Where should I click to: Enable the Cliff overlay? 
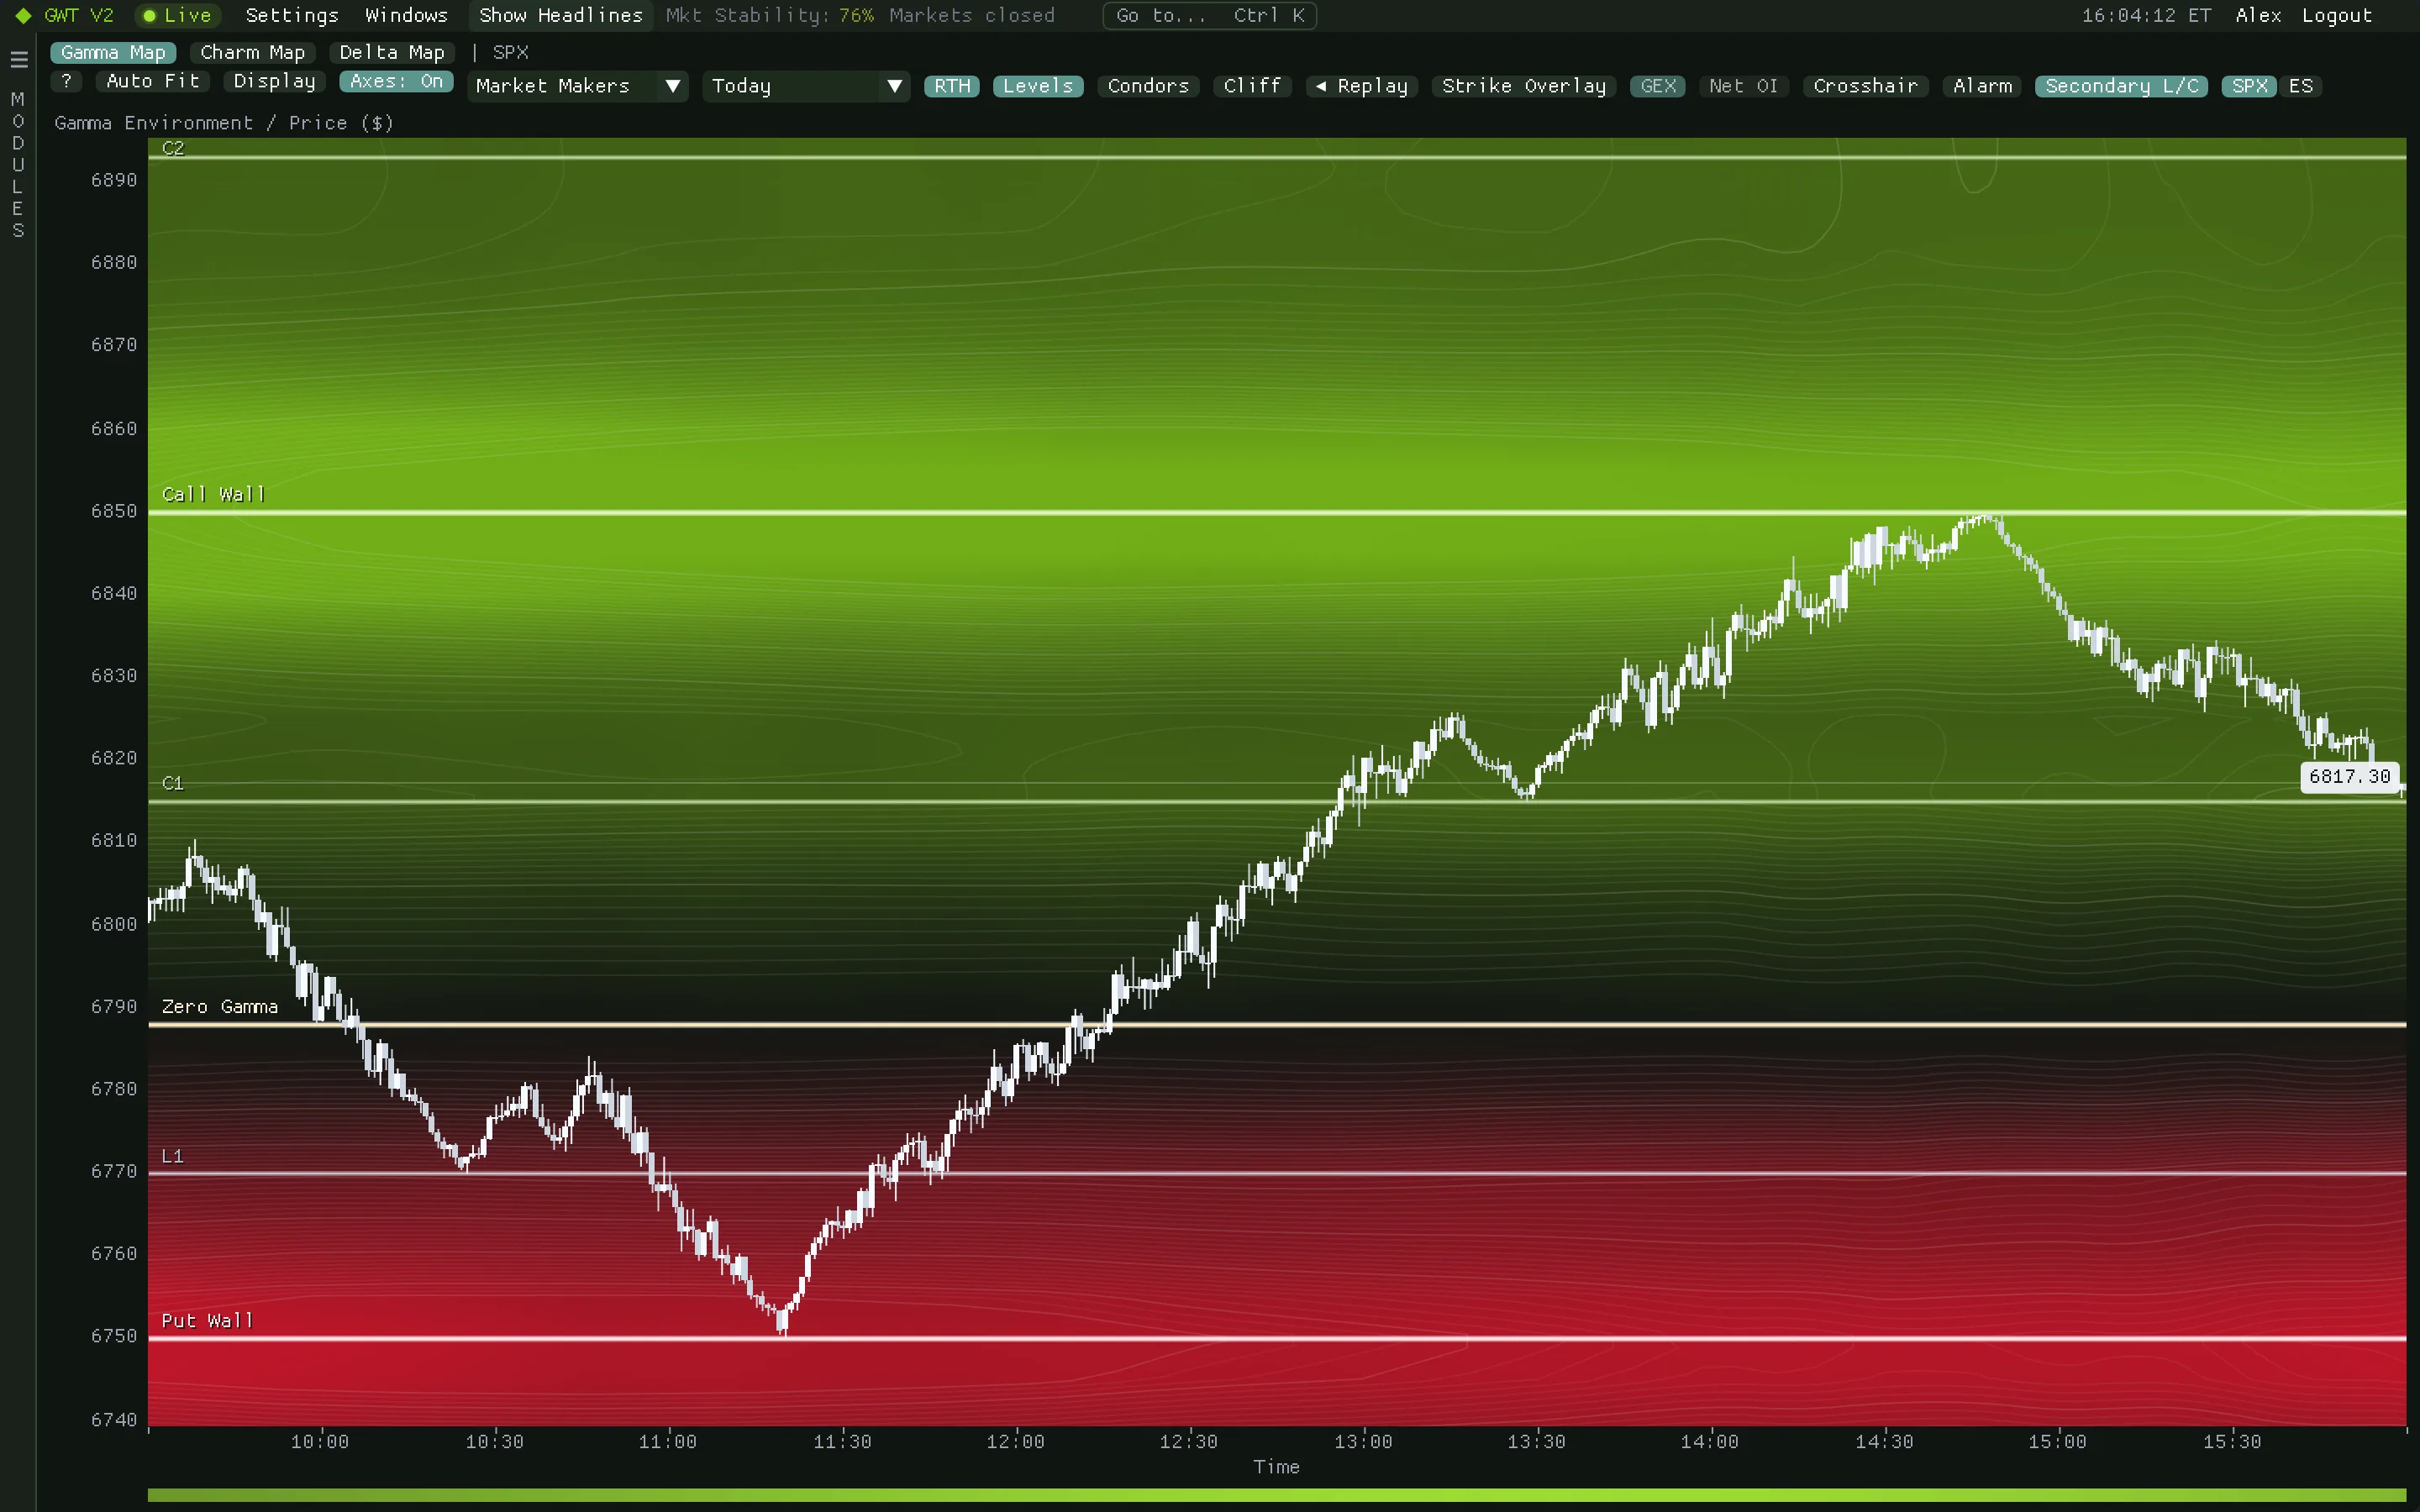click(x=1252, y=86)
